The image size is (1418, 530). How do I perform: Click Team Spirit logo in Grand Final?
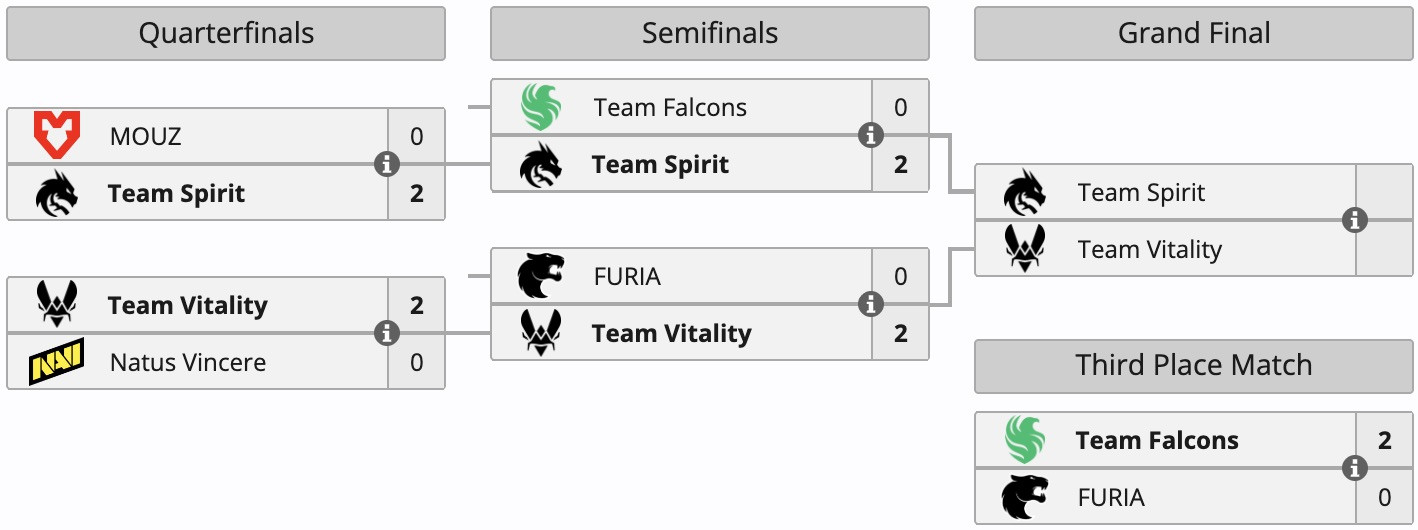click(x=1025, y=192)
